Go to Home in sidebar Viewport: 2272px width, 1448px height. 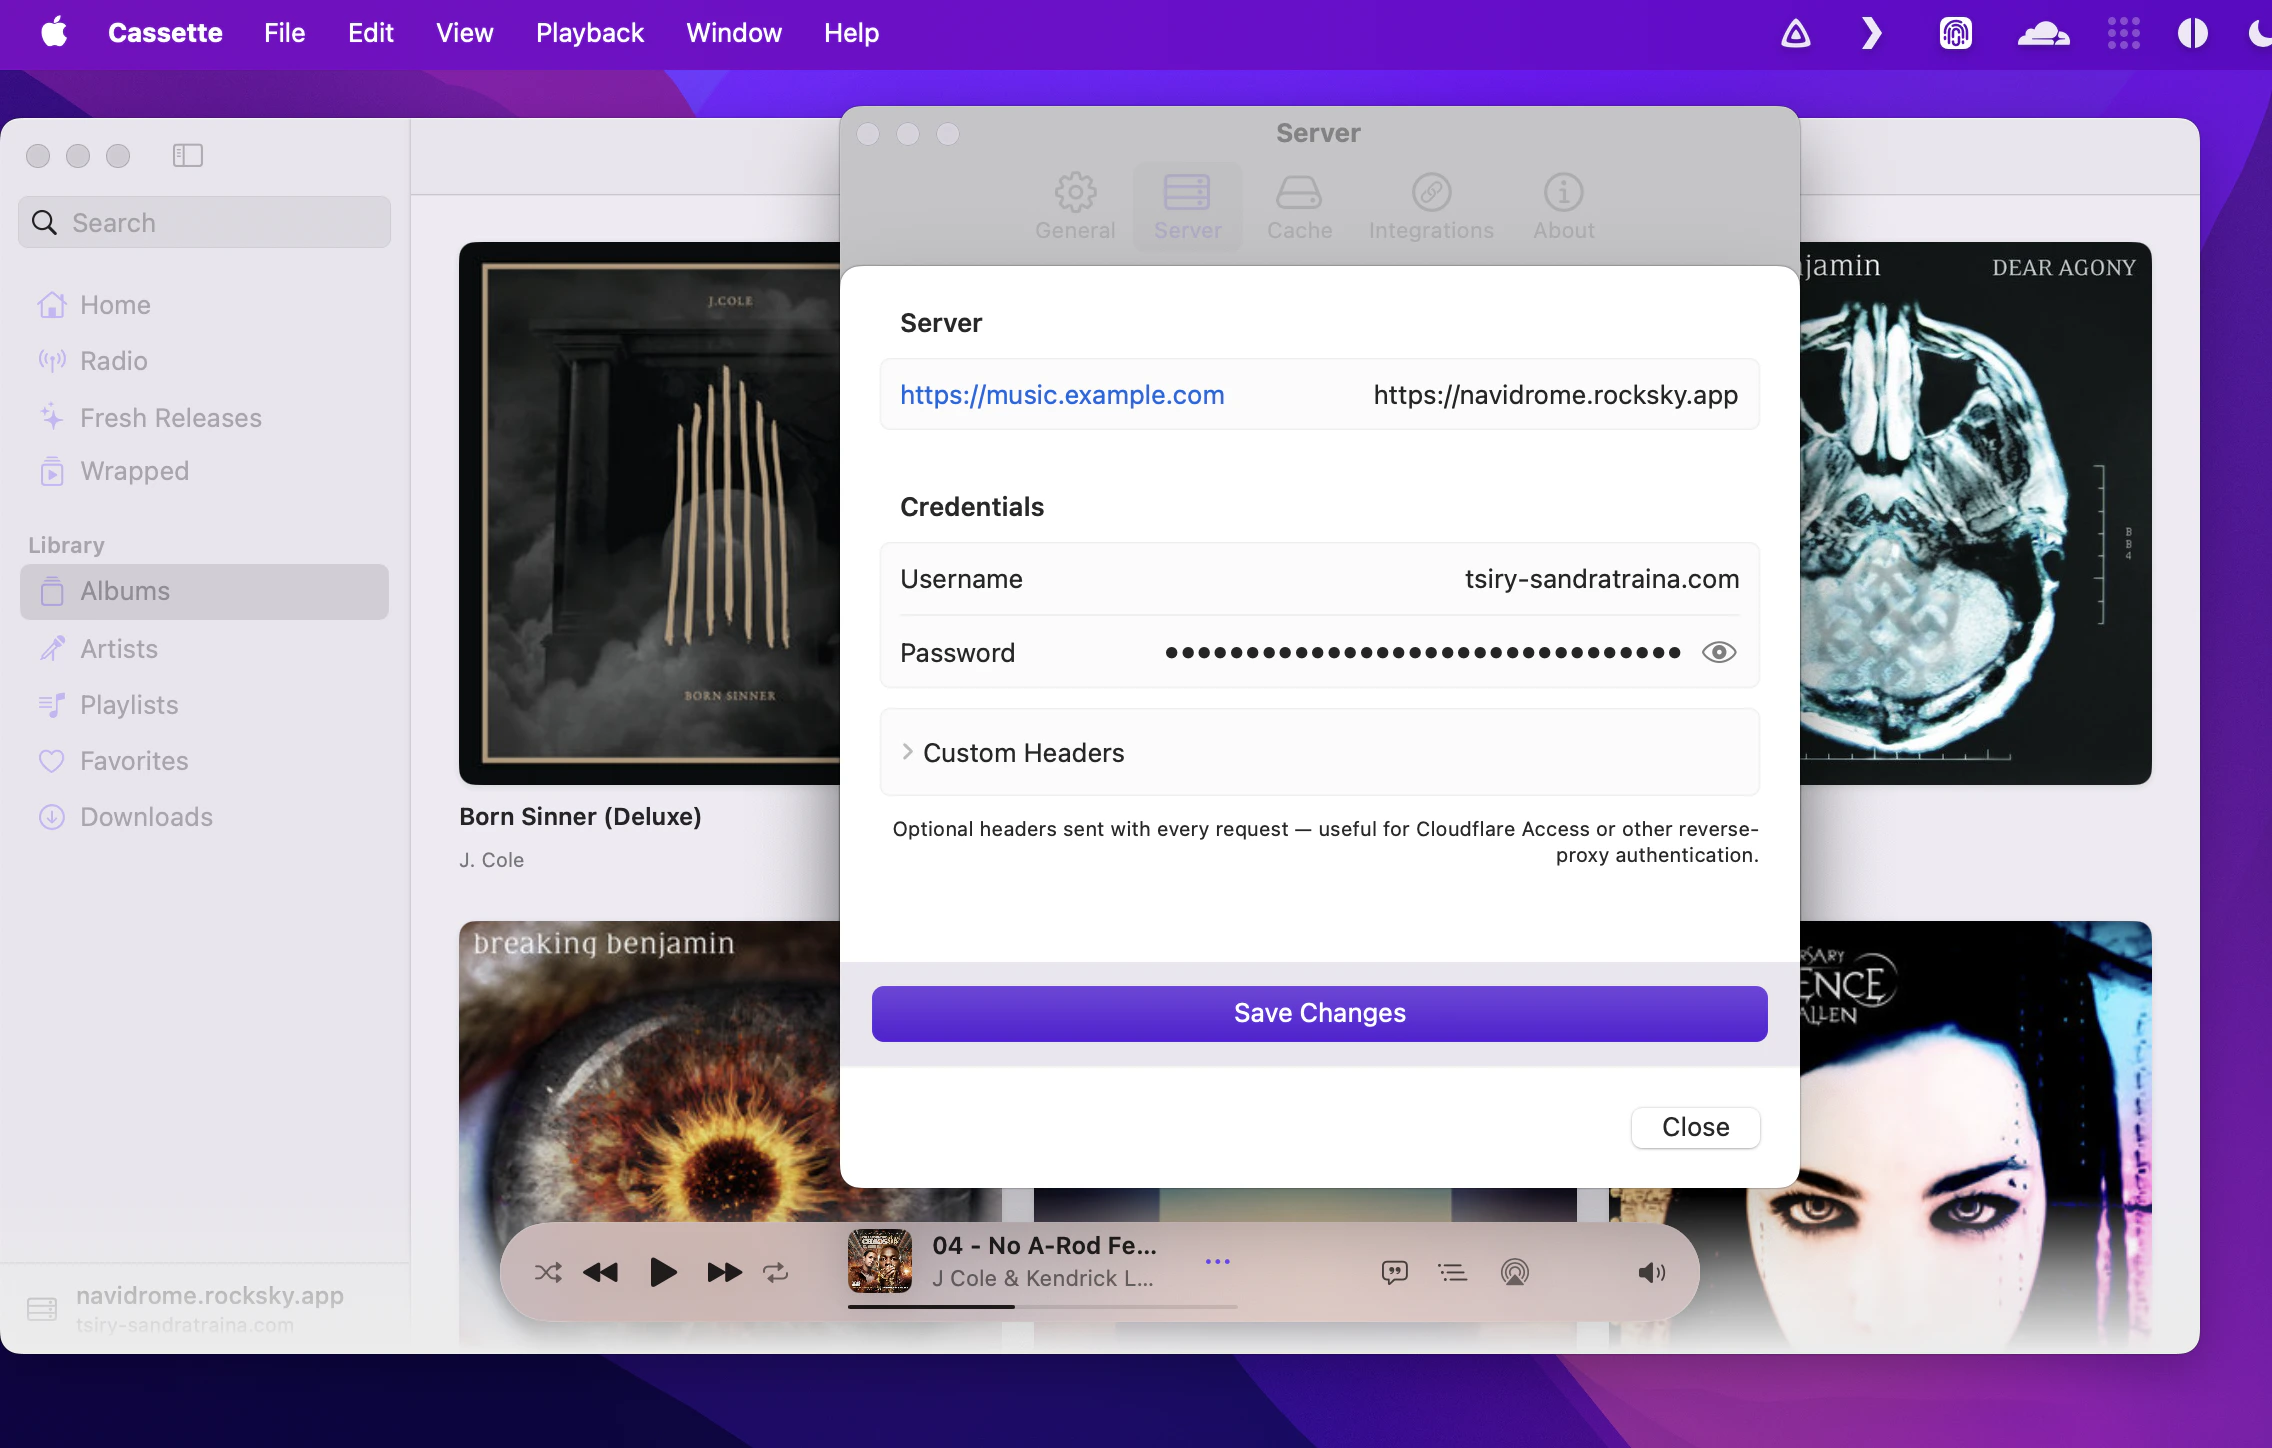click(204, 305)
